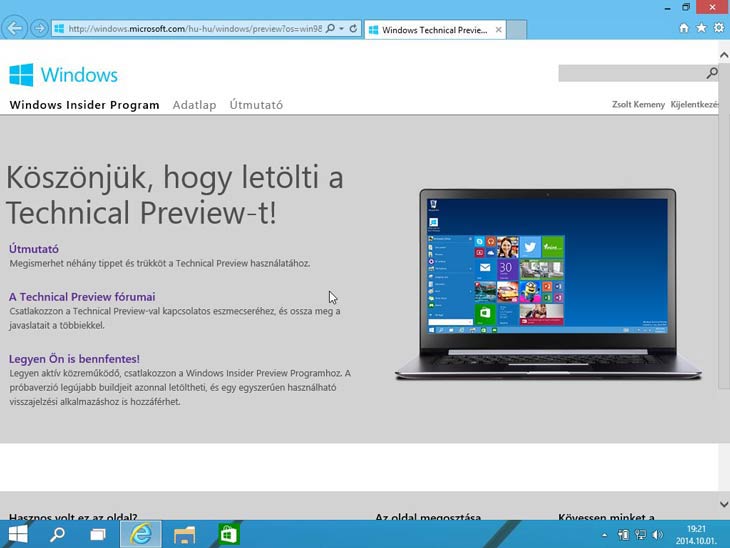Screen dimensions: 730x548
Task: Open the Start menu button
Action: [18, 534]
